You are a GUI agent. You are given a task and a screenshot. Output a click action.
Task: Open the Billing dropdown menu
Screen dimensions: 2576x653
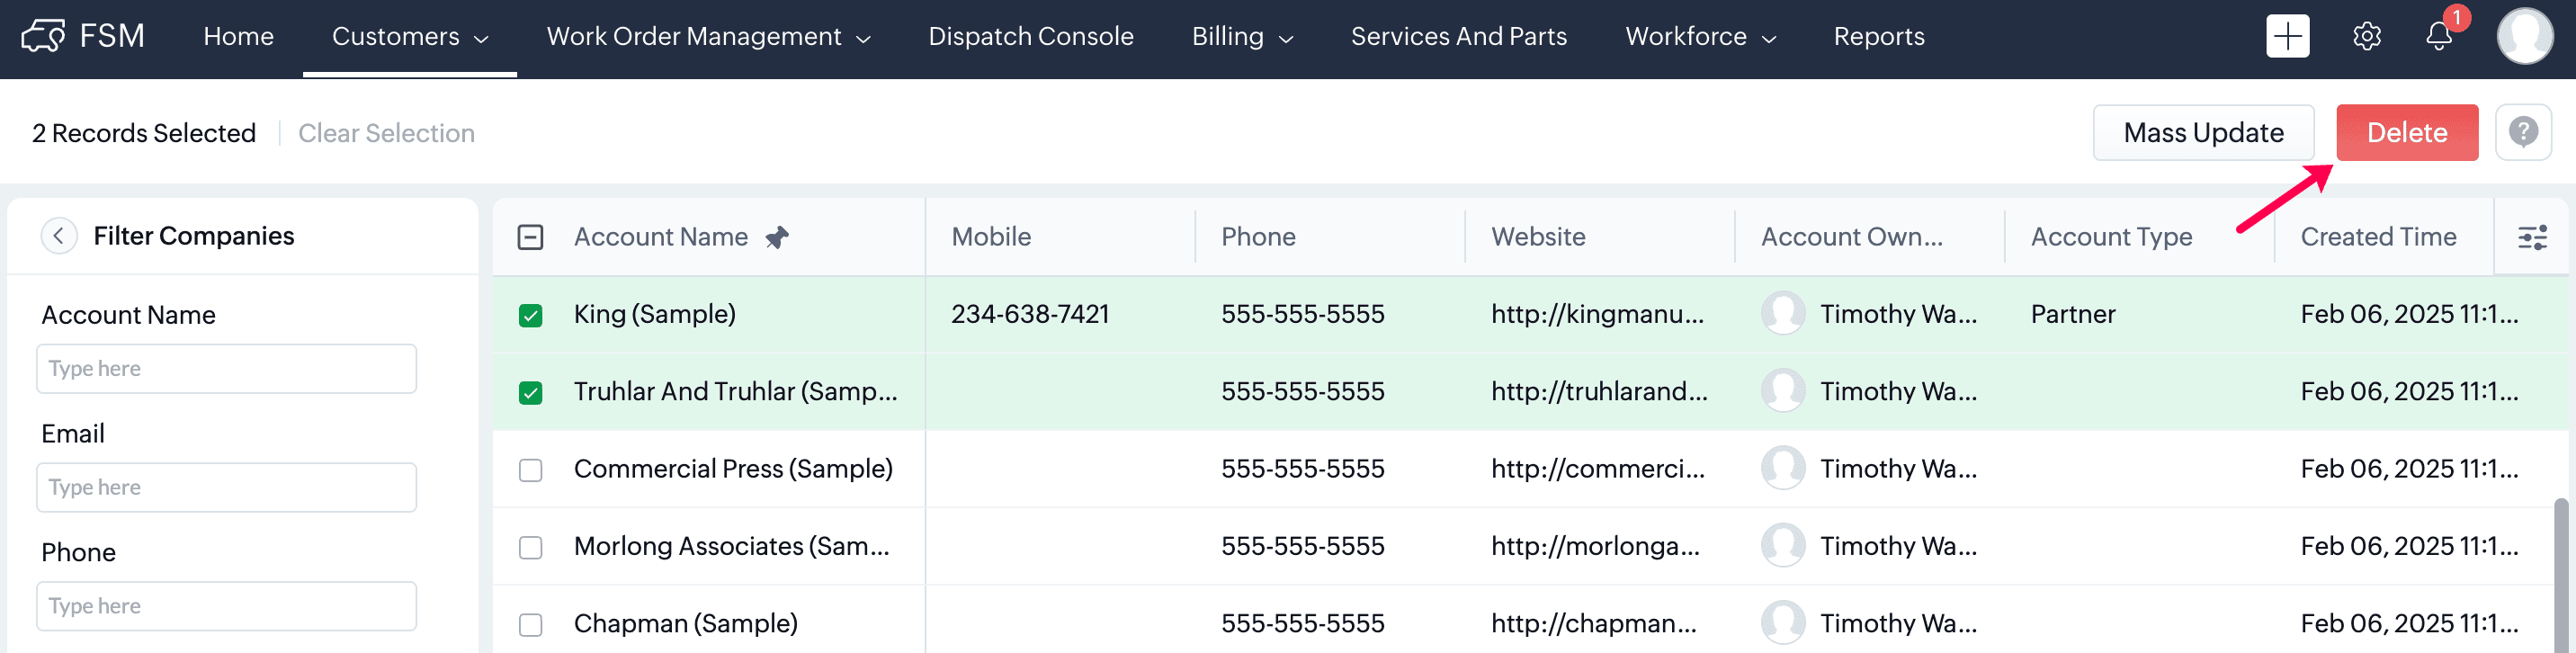point(1242,36)
